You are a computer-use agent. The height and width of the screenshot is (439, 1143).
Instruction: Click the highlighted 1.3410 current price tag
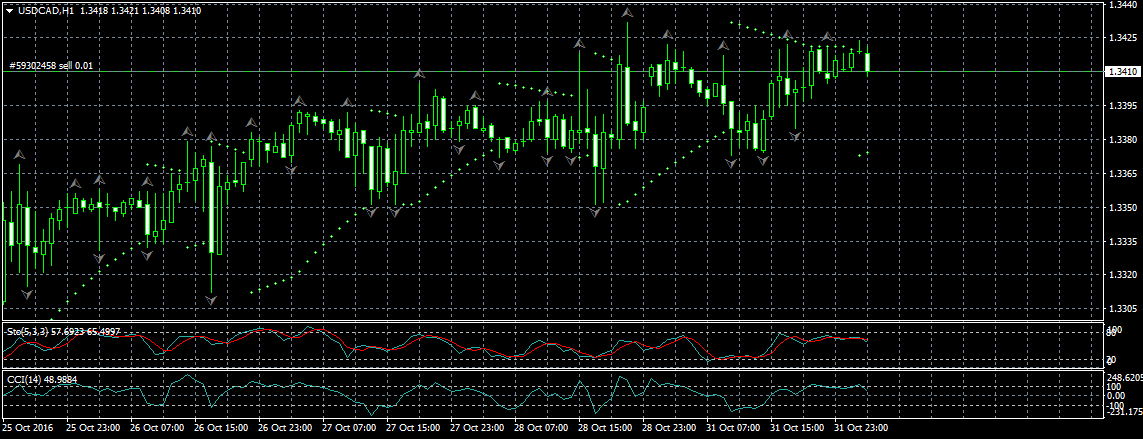[1123, 72]
